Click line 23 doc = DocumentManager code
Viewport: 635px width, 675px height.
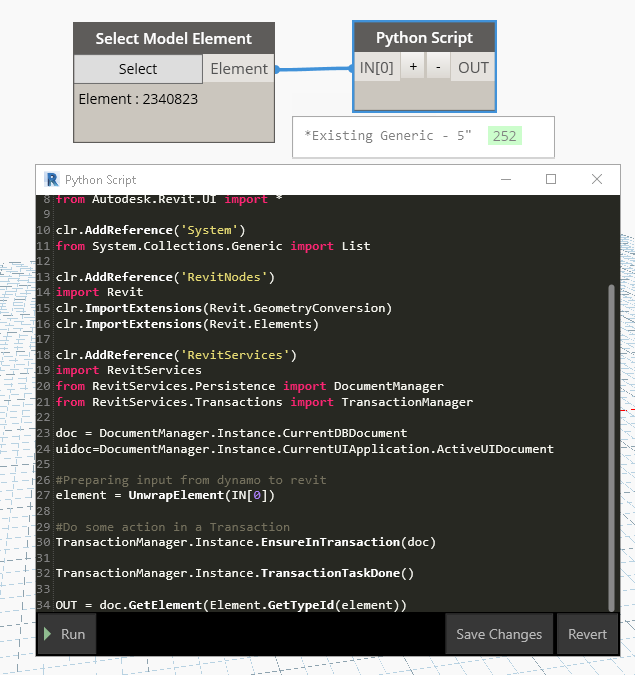(x=232, y=433)
